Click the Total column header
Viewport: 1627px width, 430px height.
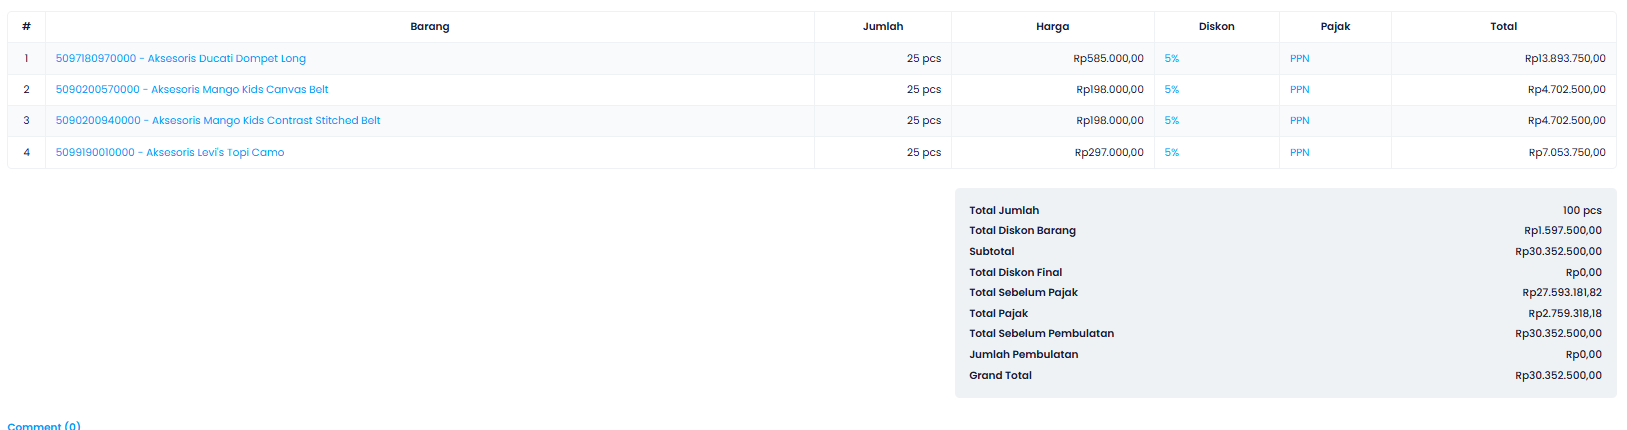click(x=1503, y=27)
